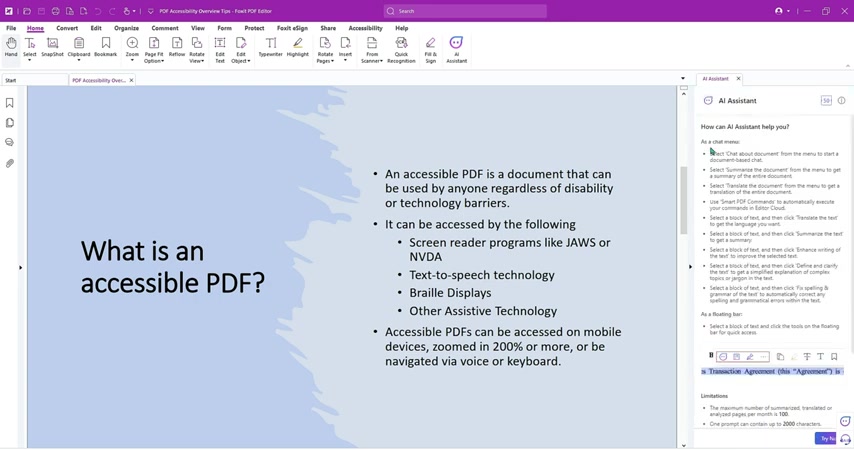Click the floating AI chat bubble icon
854x450 pixels.
(x=845, y=421)
